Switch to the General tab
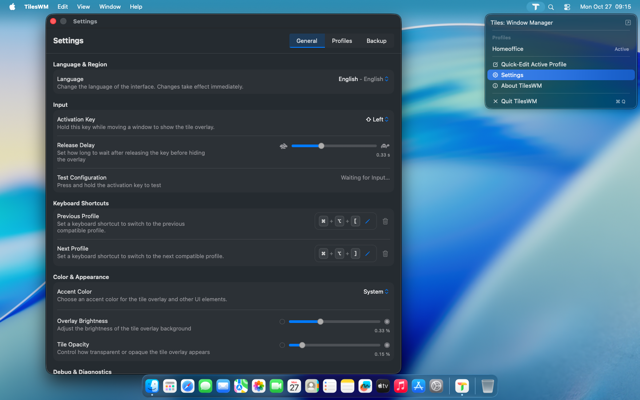 (x=307, y=41)
